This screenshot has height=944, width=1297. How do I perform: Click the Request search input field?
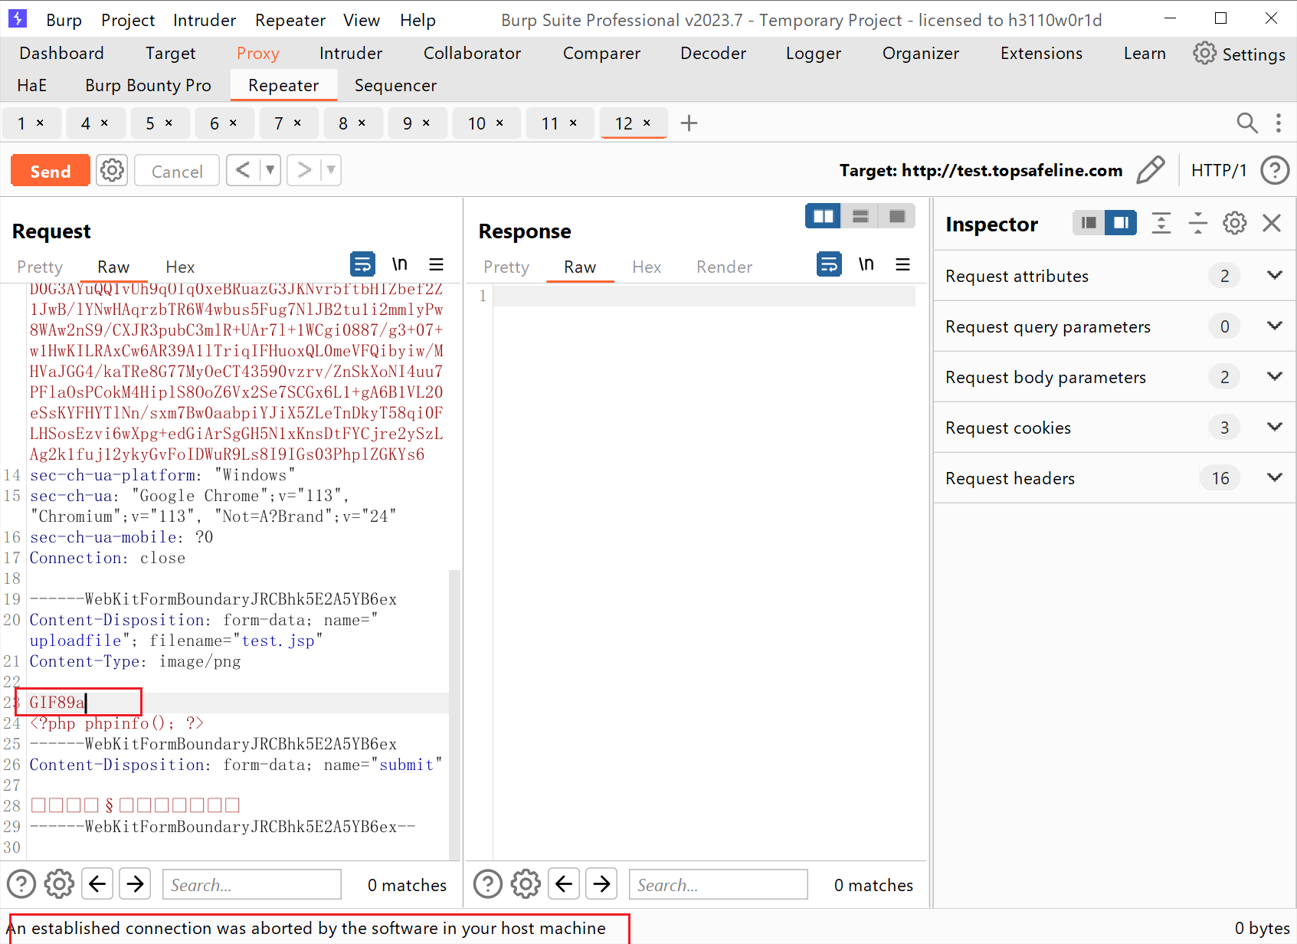tap(251, 885)
